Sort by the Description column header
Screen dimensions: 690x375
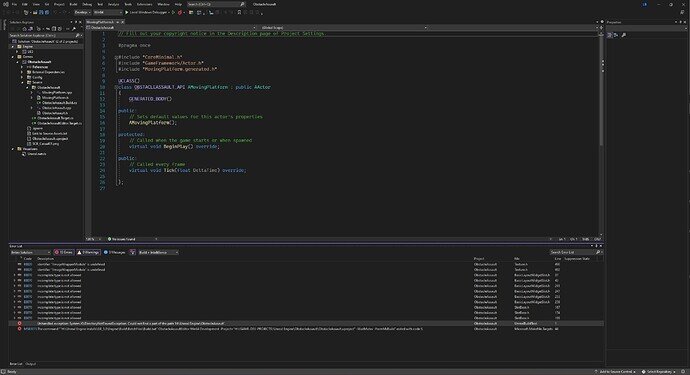(x=45, y=258)
